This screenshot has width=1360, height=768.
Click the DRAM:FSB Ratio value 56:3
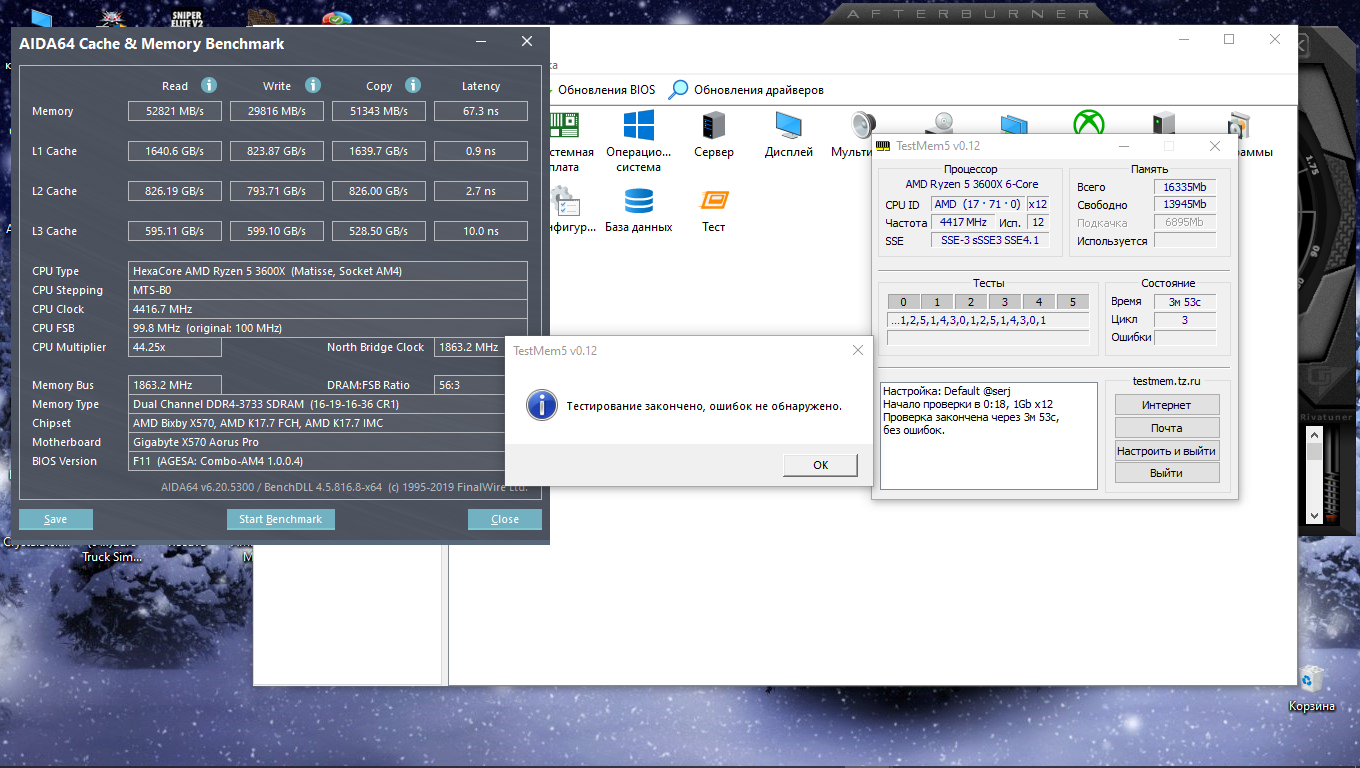(x=469, y=385)
